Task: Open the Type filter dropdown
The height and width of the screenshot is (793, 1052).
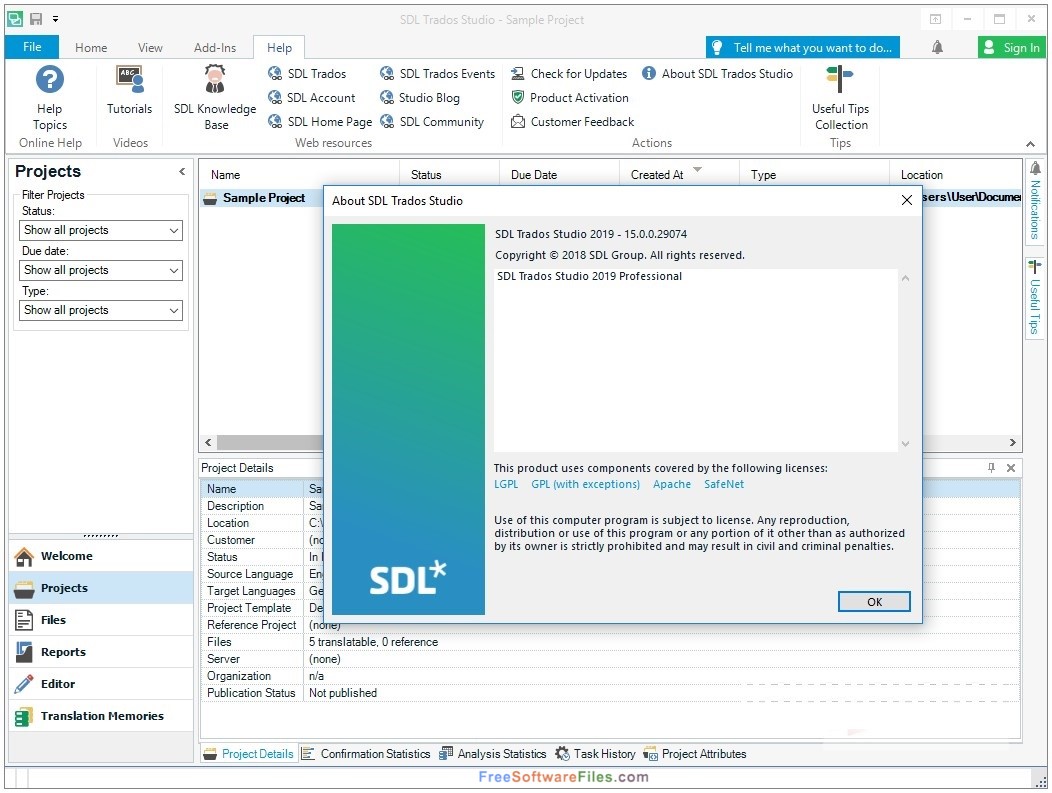Action: 101,311
